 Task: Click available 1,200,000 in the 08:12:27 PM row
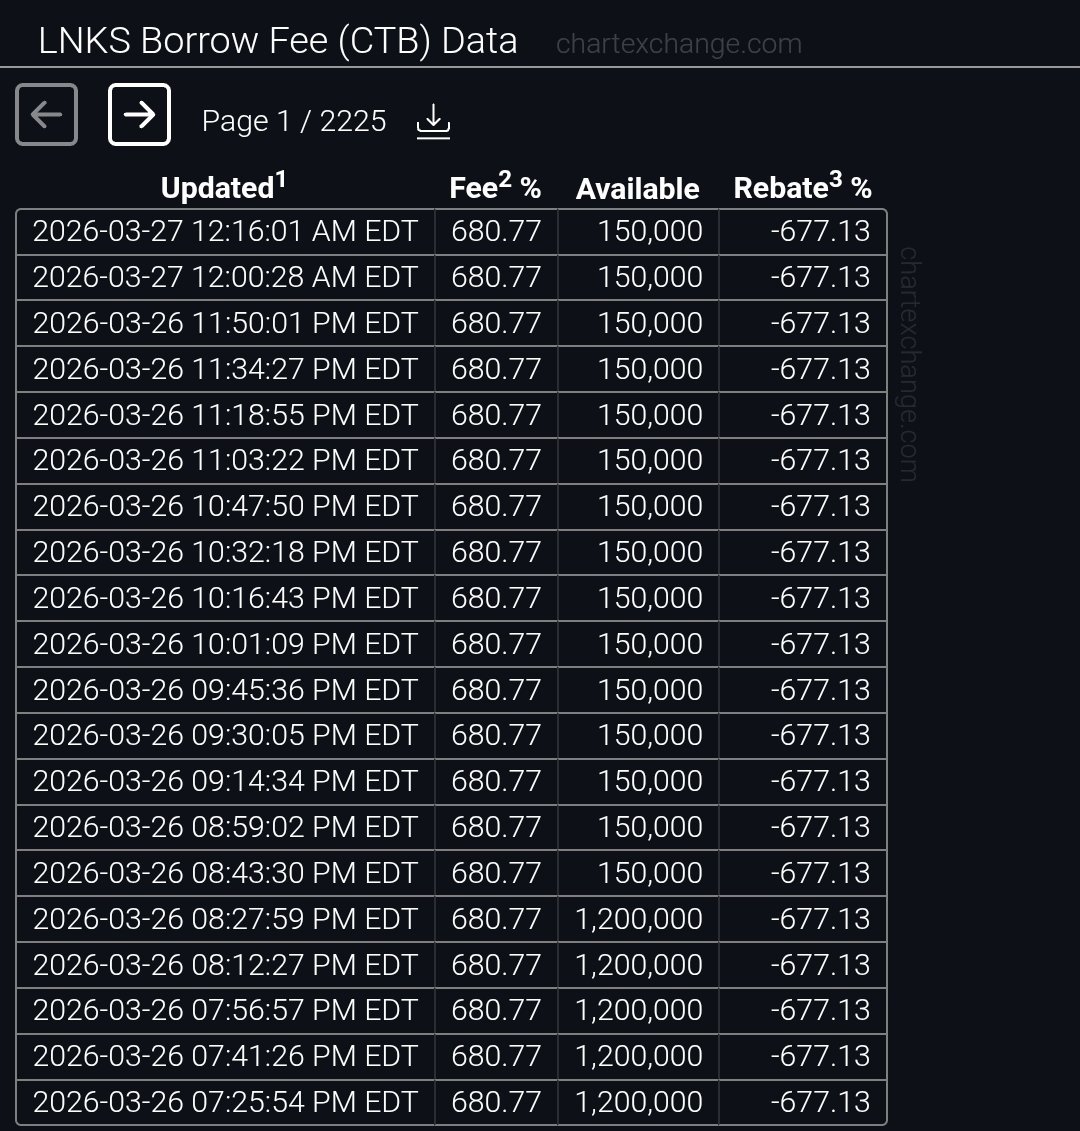point(638,964)
